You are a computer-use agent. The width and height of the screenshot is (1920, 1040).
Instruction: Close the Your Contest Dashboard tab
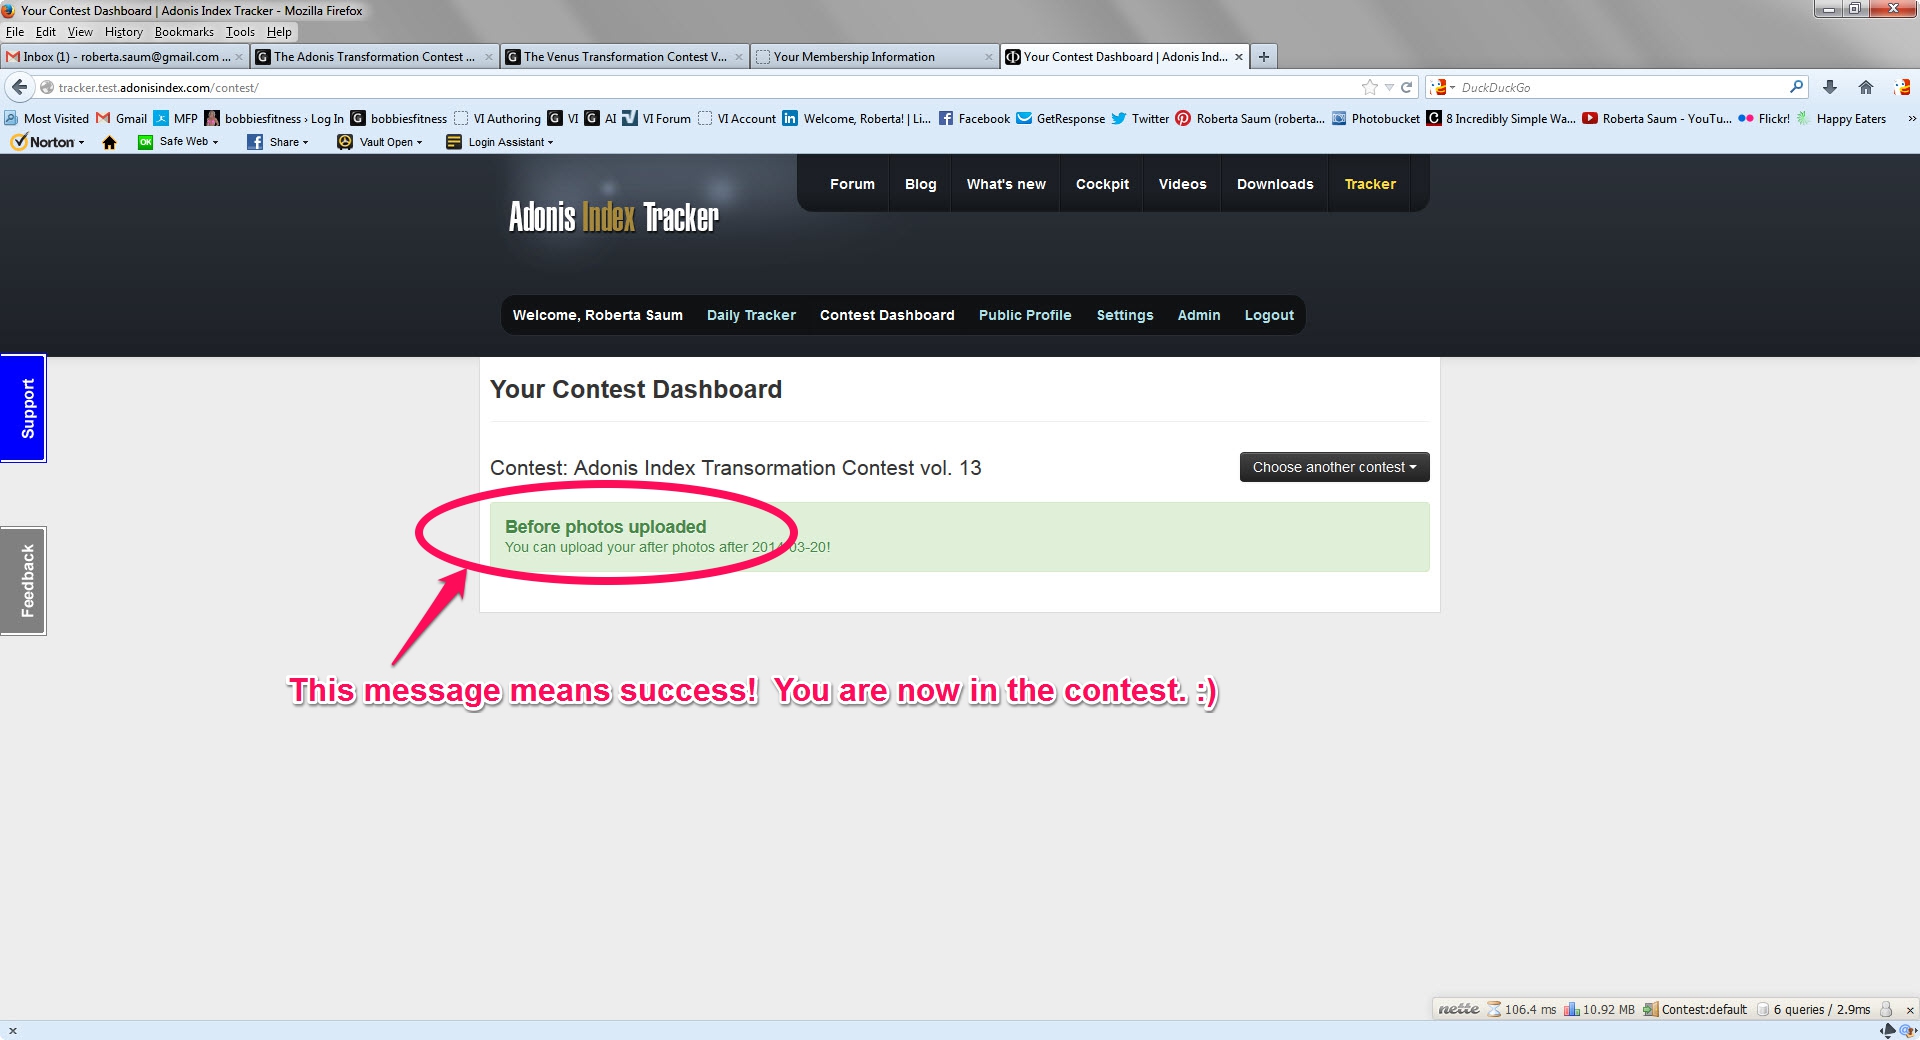pyautogui.click(x=1239, y=57)
